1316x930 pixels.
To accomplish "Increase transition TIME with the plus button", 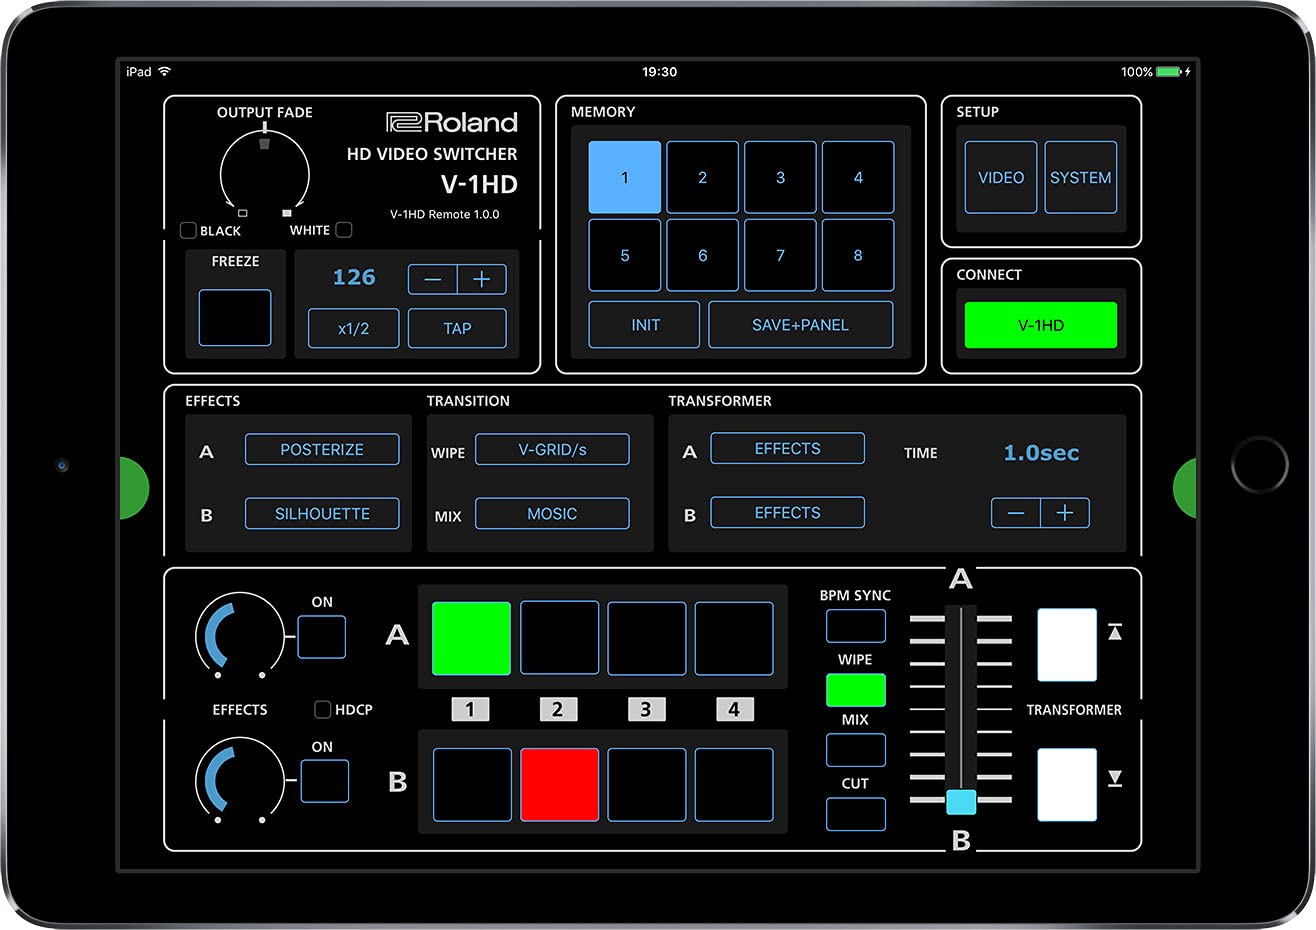I will tap(1065, 513).
